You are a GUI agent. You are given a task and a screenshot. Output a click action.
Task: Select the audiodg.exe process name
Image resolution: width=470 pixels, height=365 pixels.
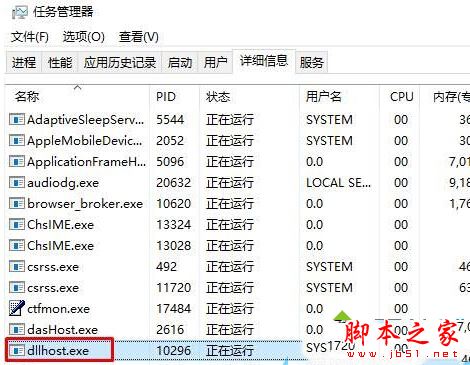63,183
